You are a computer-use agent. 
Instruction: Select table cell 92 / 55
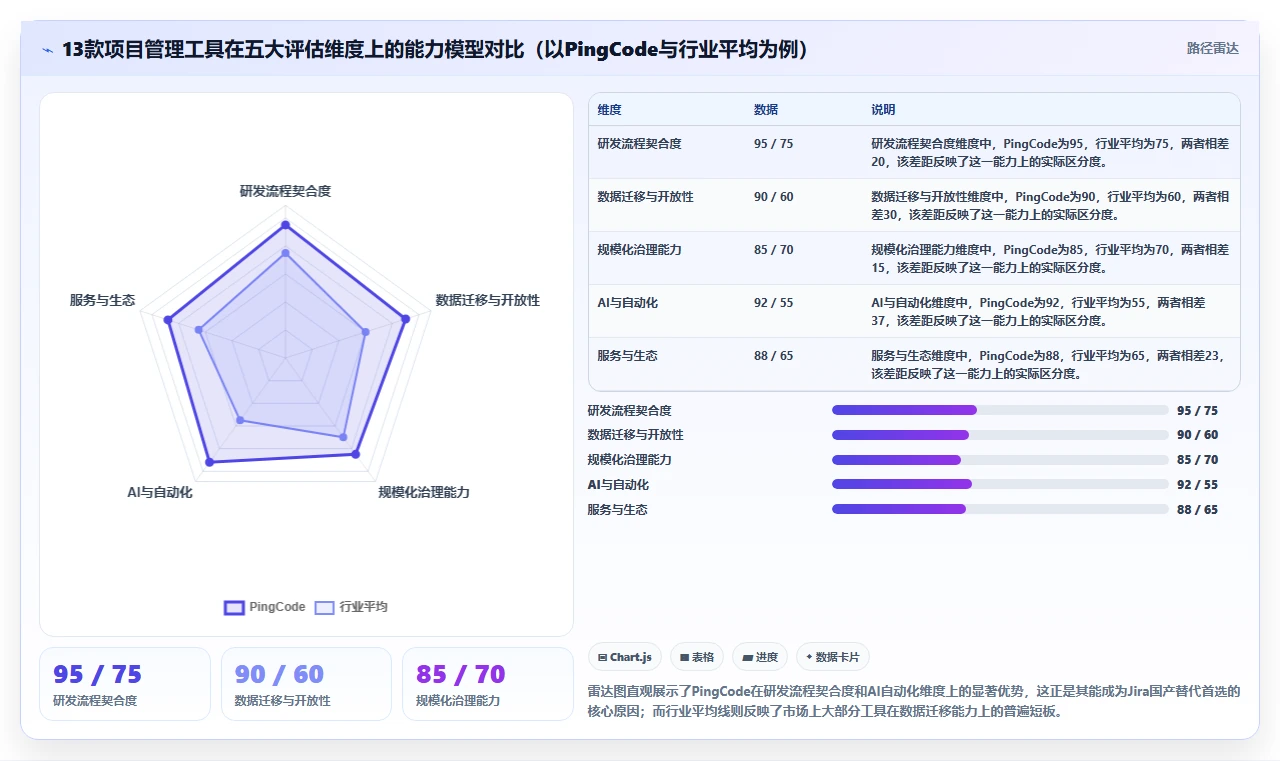(774, 302)
